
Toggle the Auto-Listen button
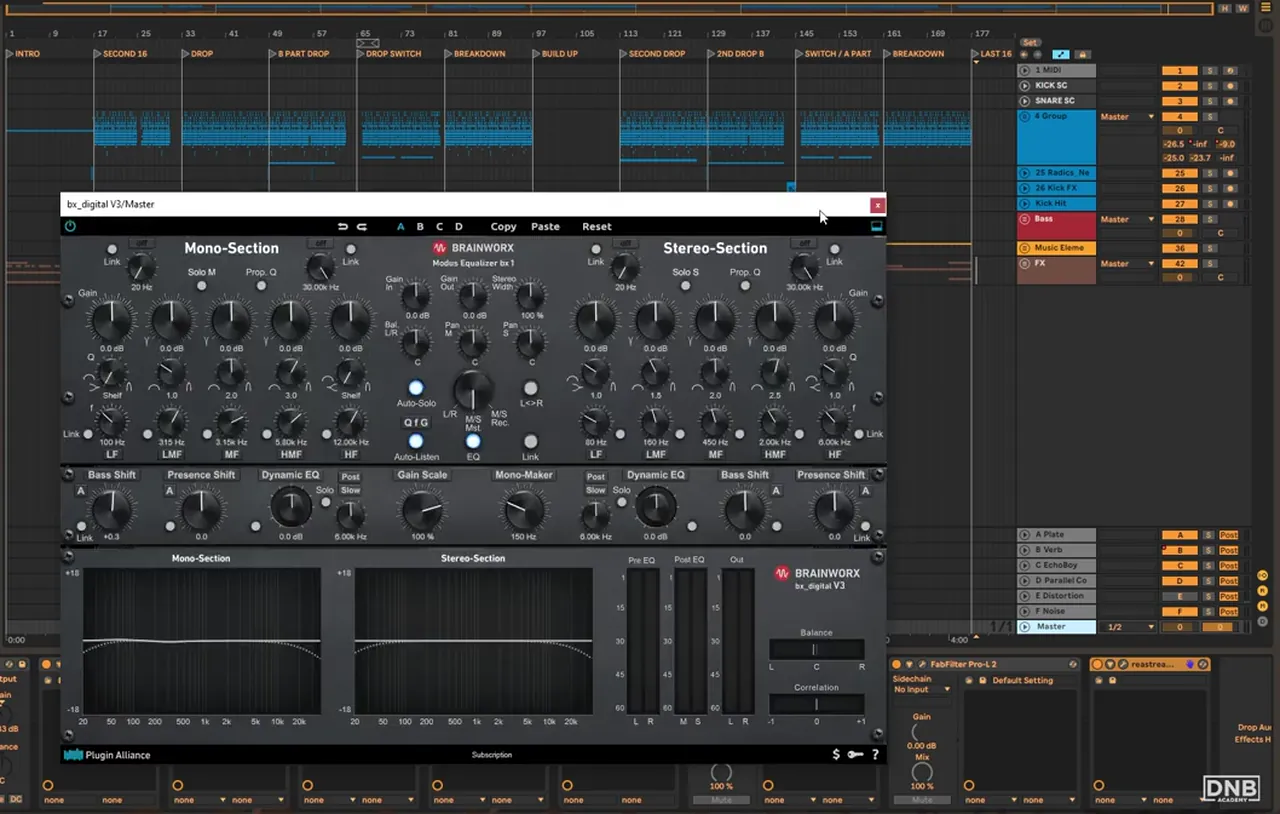pos(416,441)
